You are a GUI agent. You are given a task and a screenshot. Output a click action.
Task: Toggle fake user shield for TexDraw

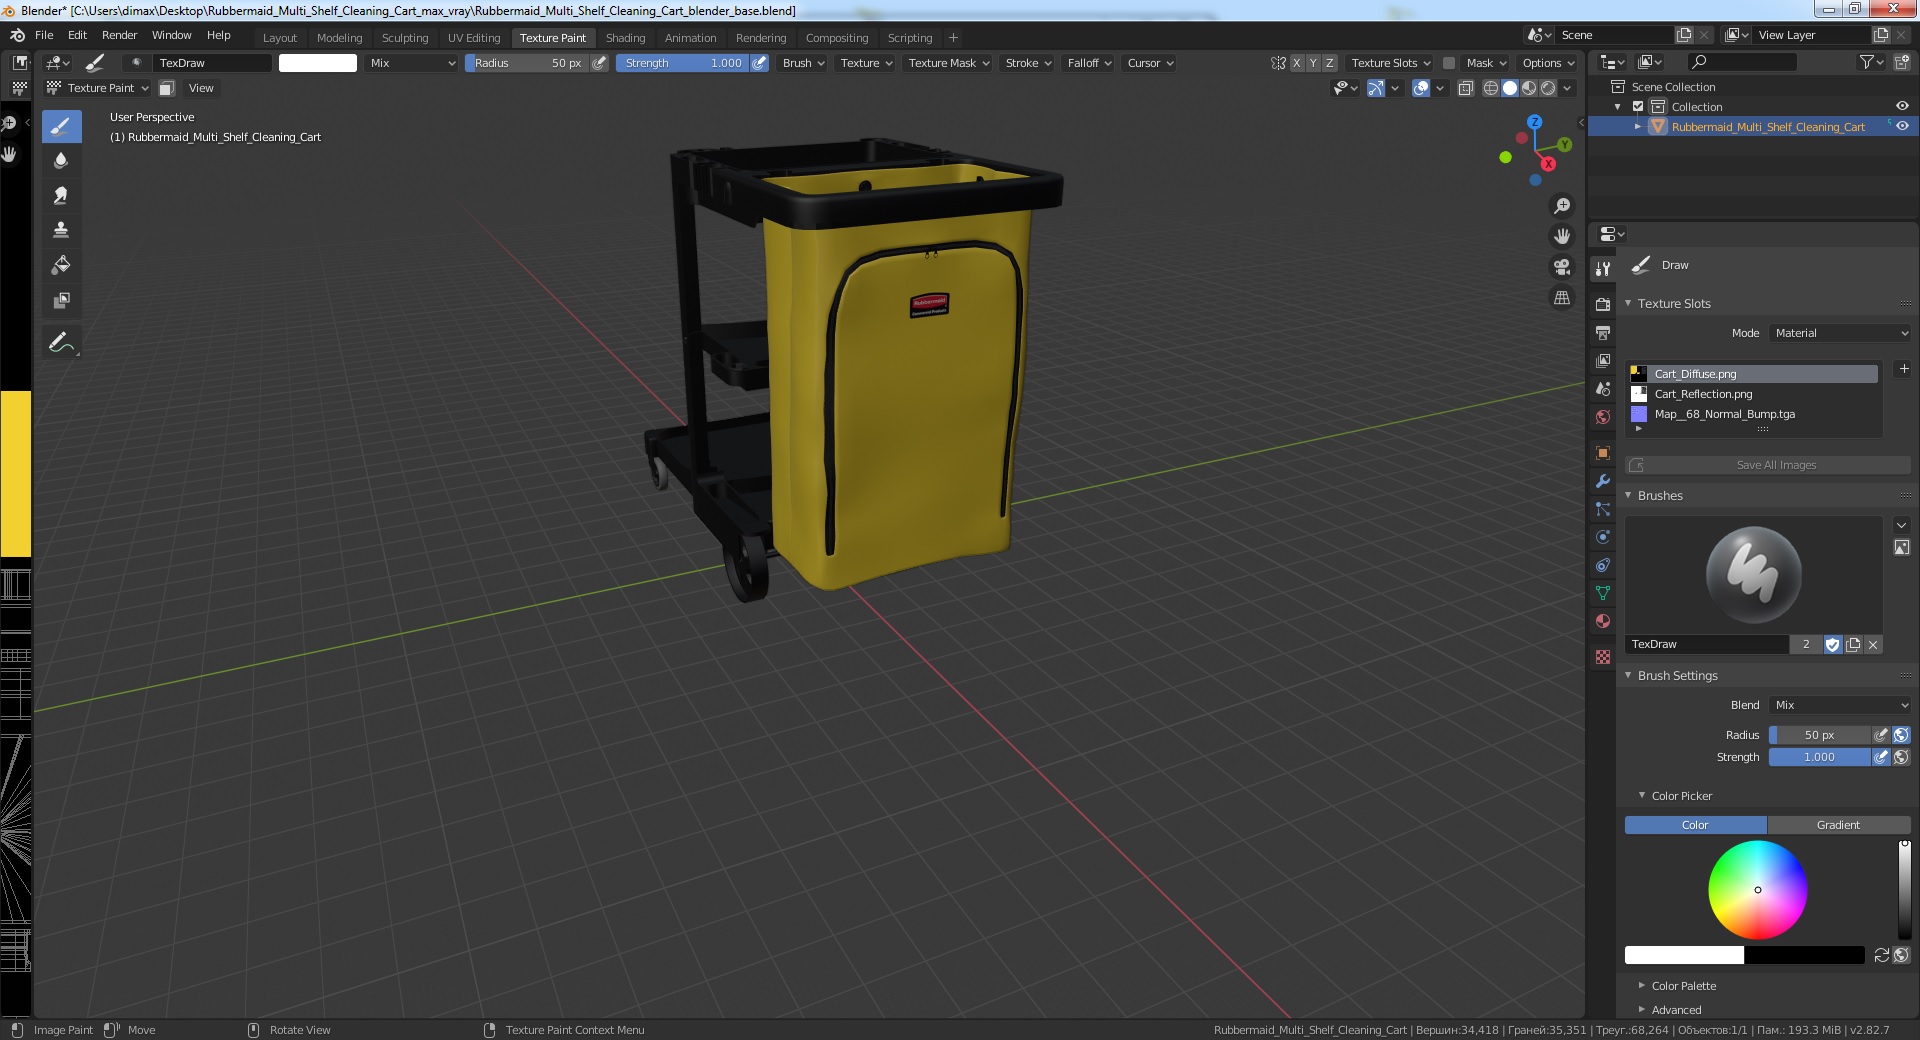pyautogui.click(x=1833, y=645)
